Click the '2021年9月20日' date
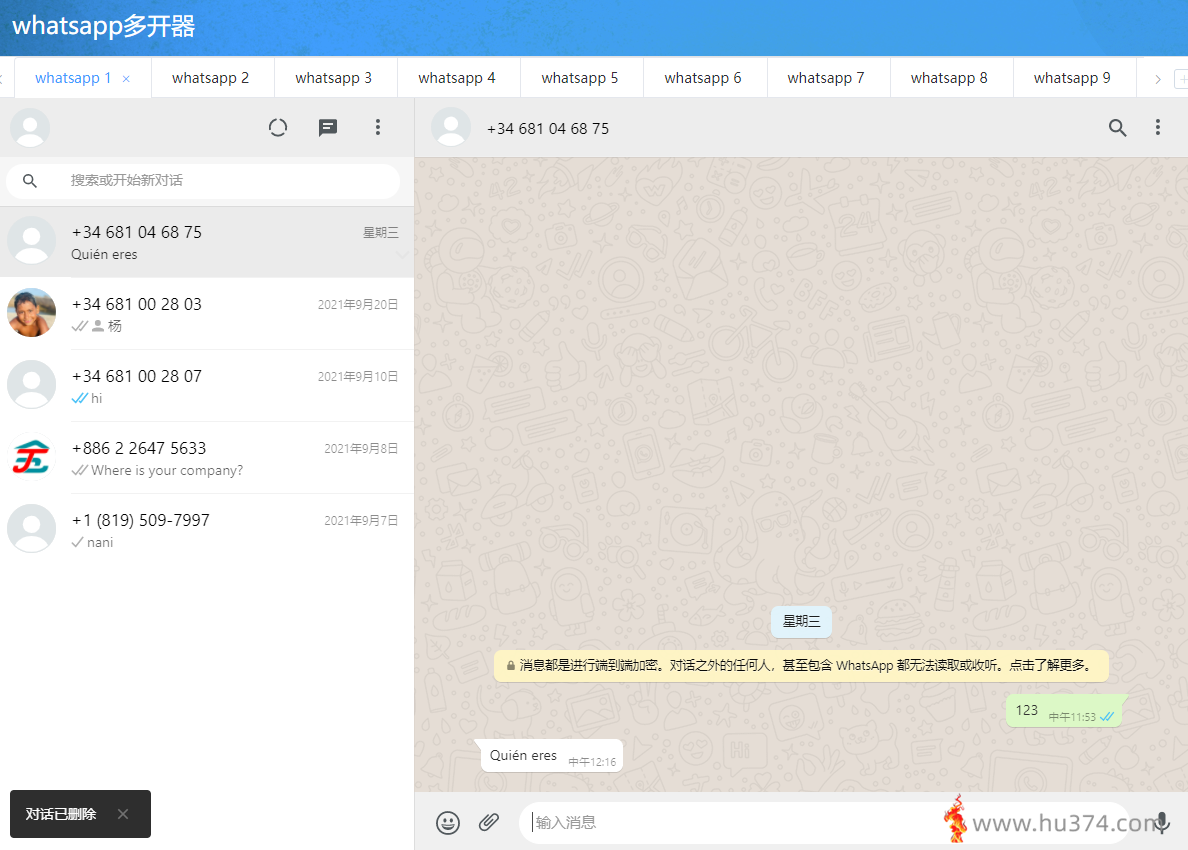 pyautogui.click(x=358, y=305)
